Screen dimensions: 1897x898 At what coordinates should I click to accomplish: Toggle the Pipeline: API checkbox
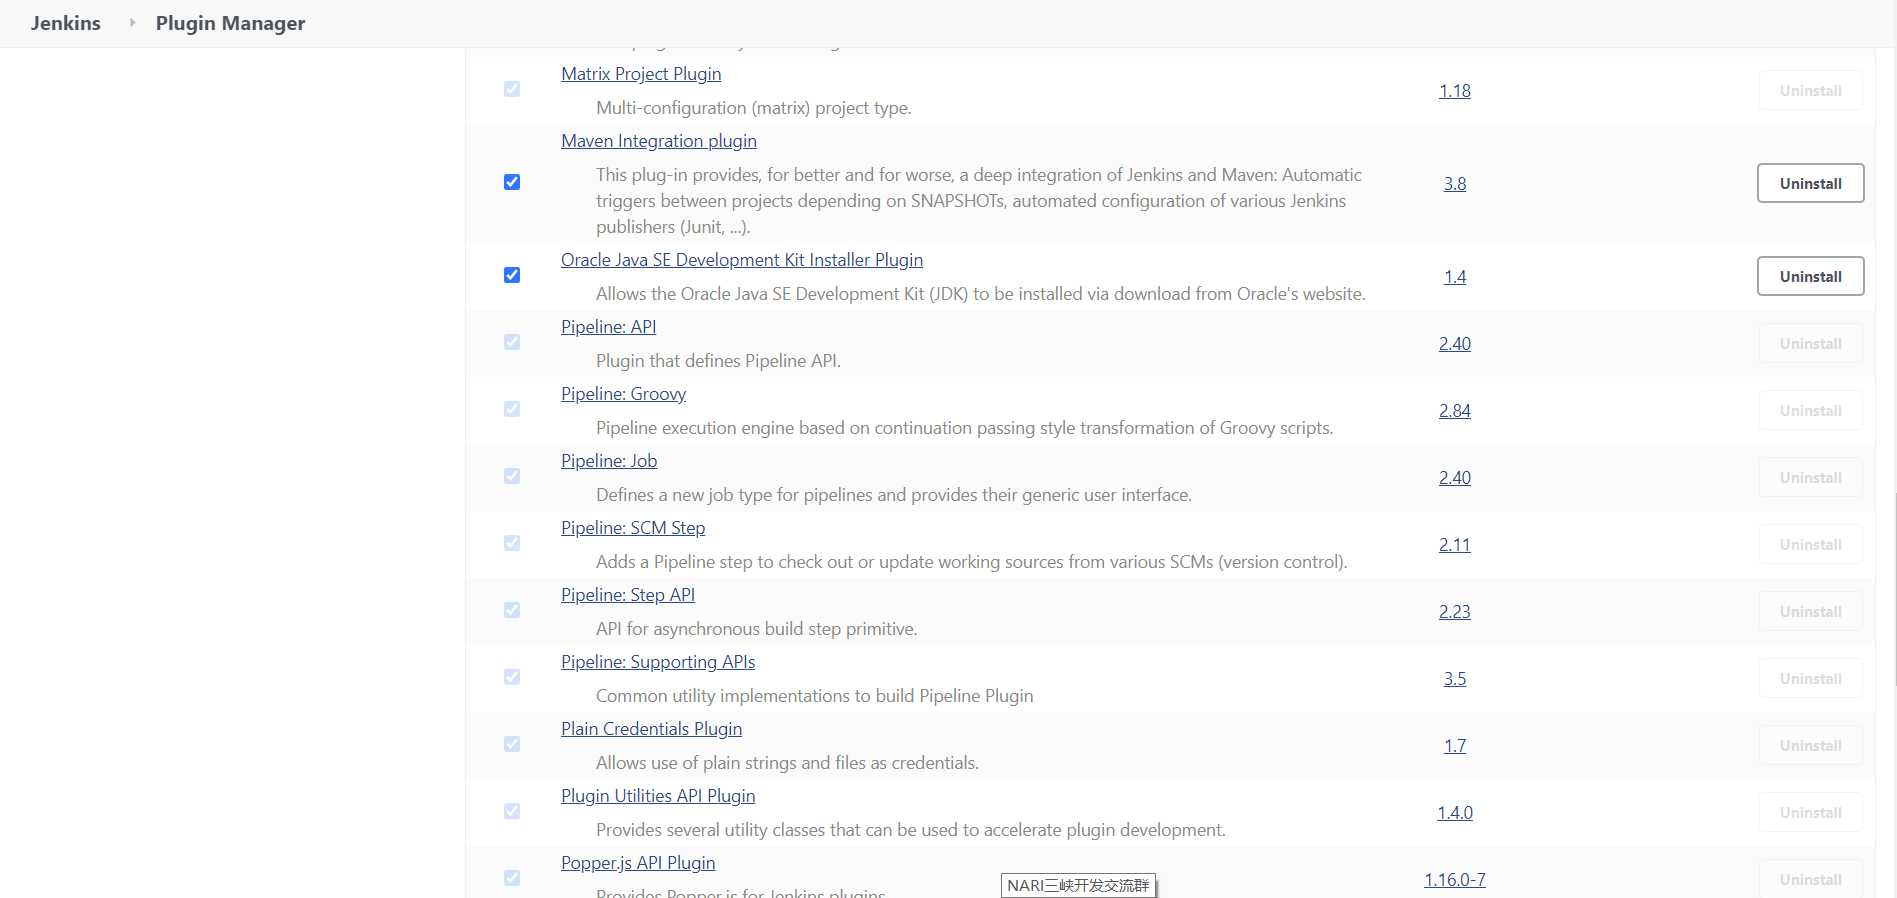pyautogui.click(x=512, y=342)
